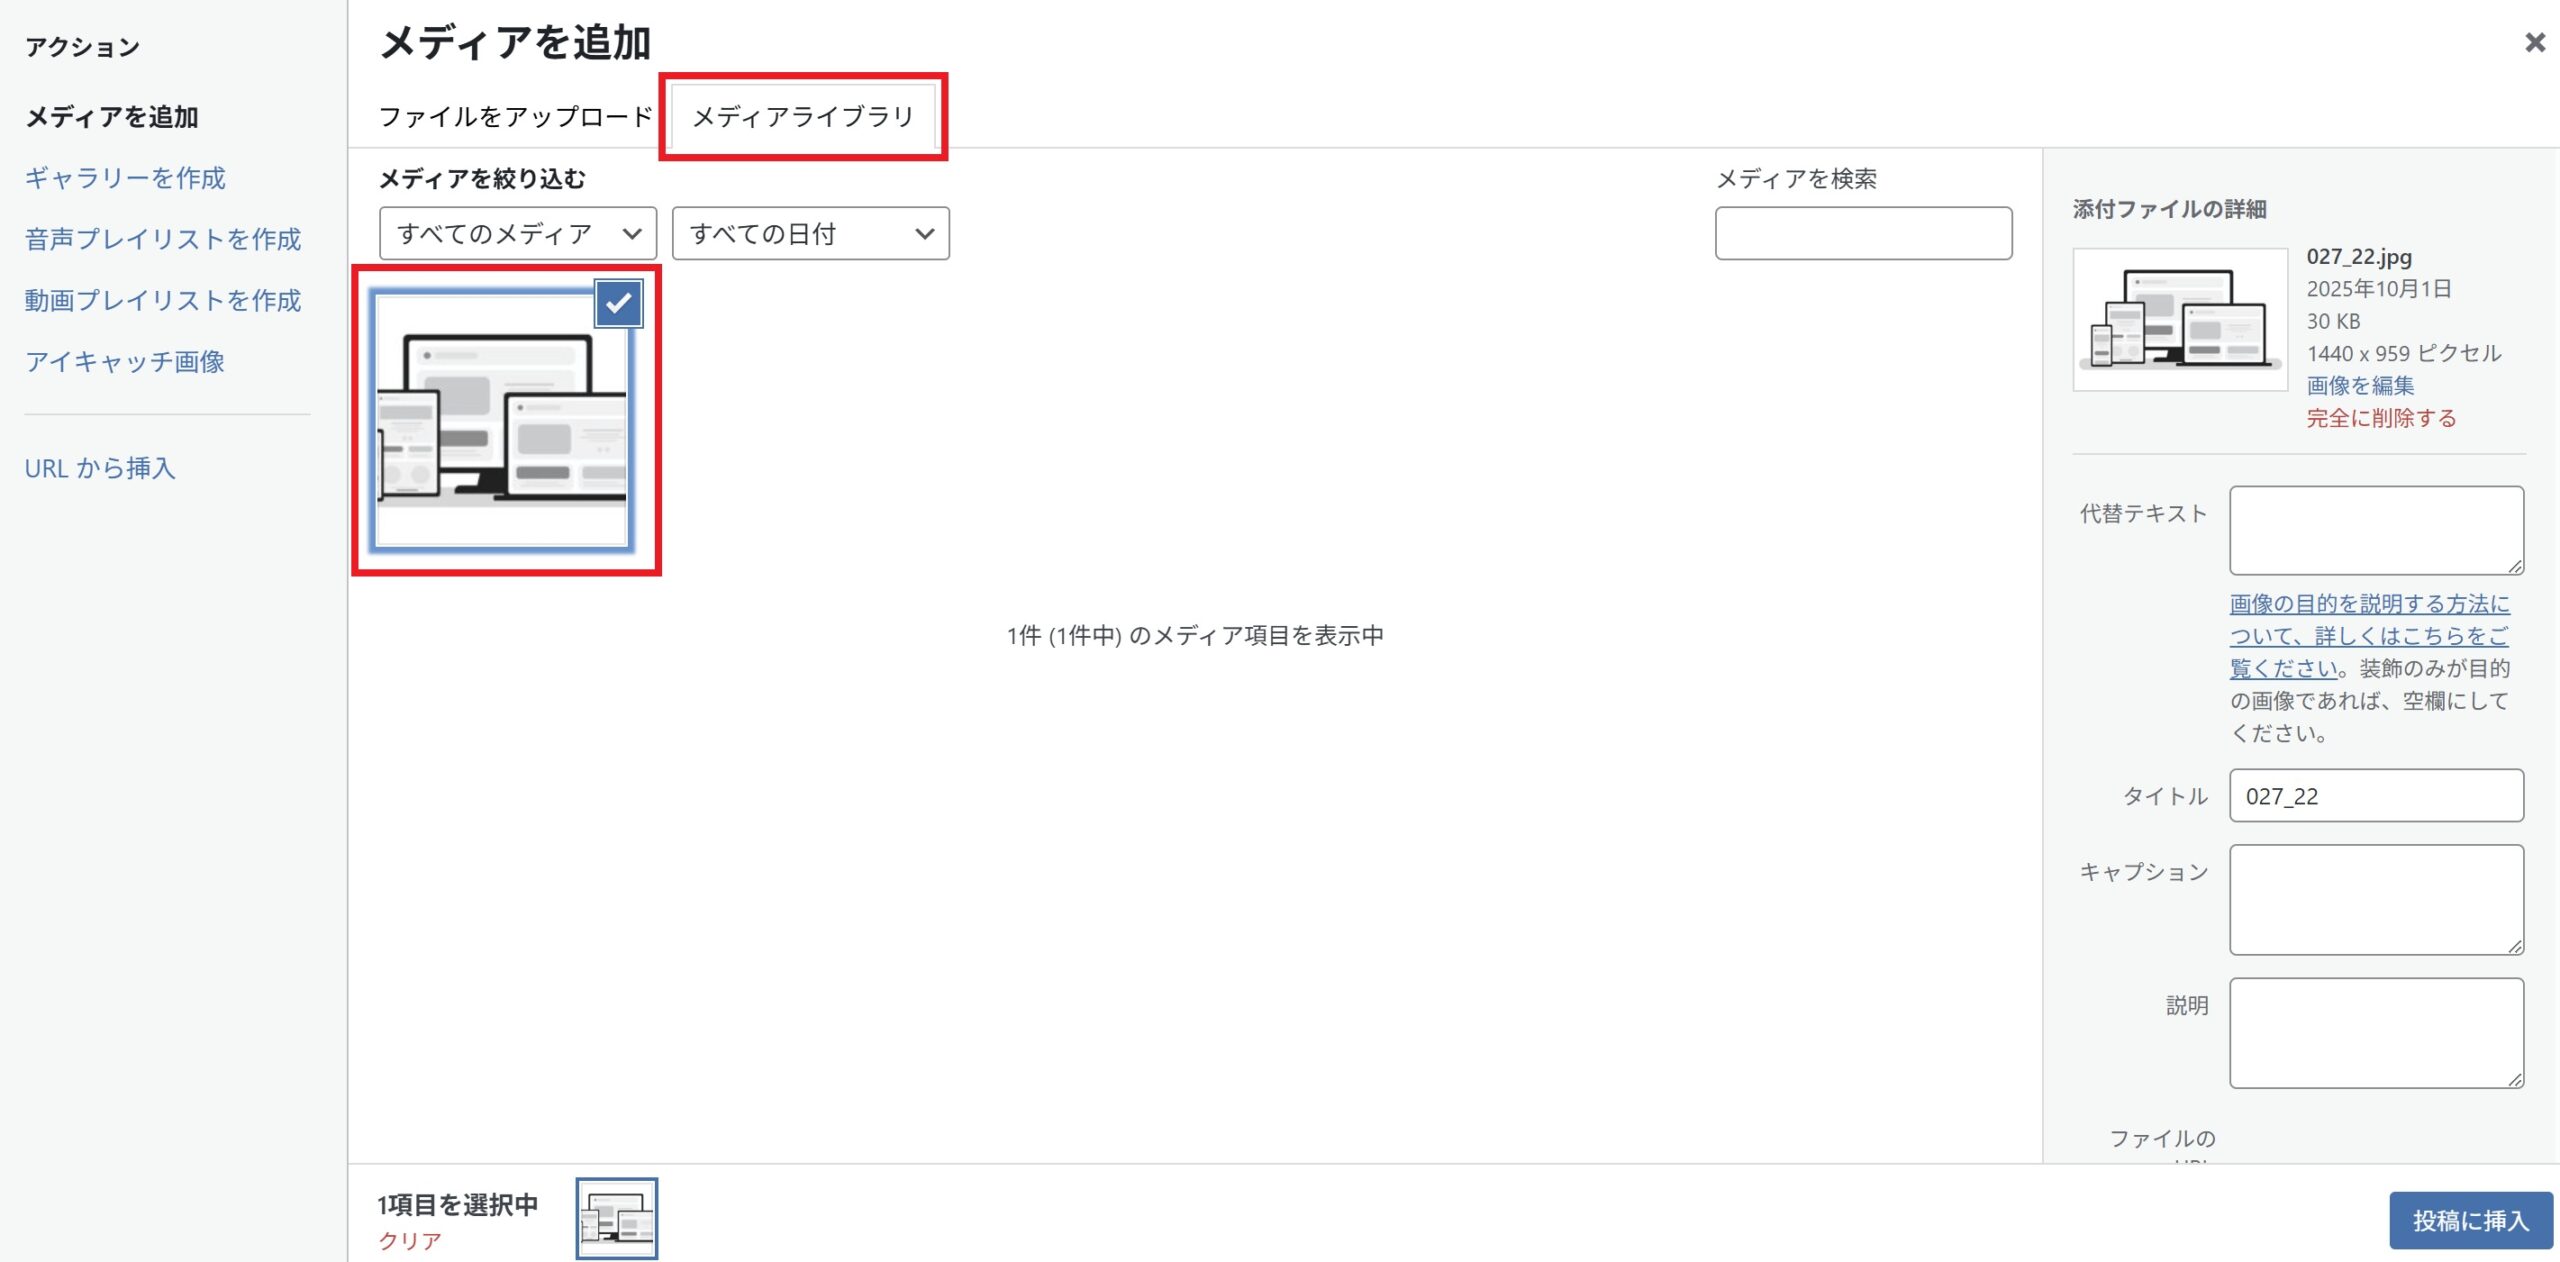The image size is (2560, 1262).
Task: Open the すべてのメディア filter dropdown
Action: pos(517,234)
